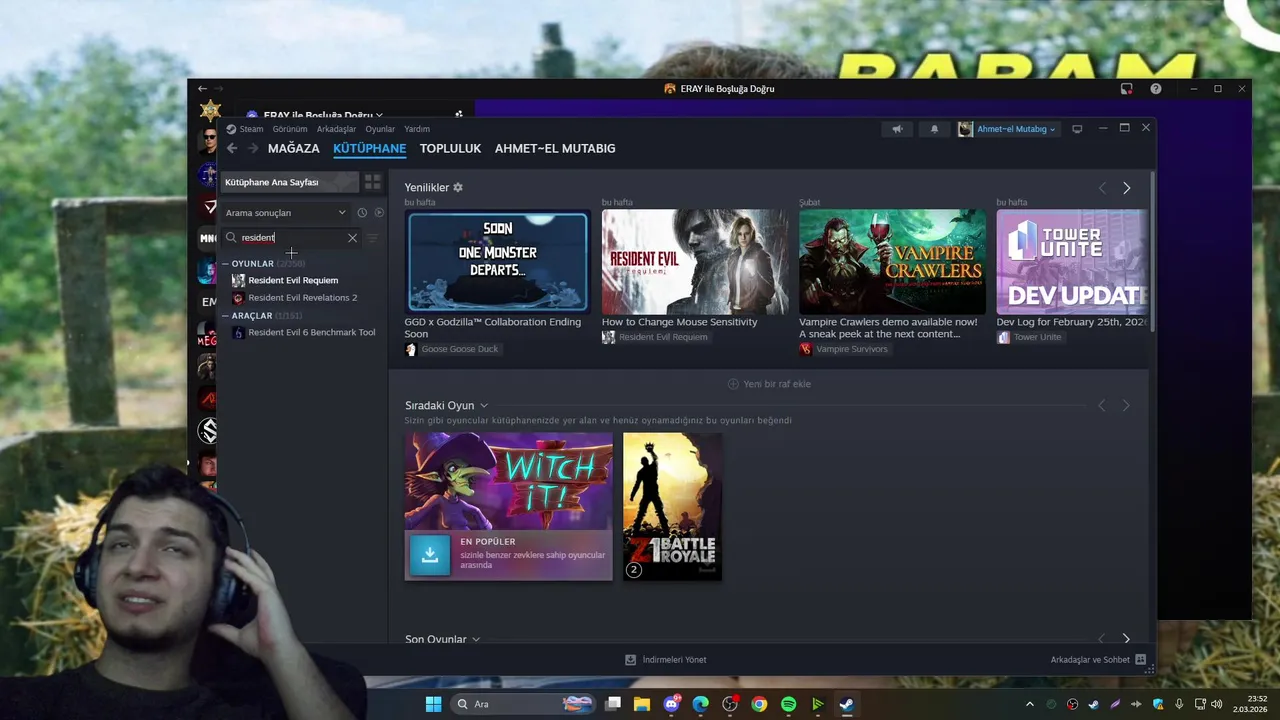Open Discord from the taskbar
This screenshot has width=1280, height=720.
click(x=672, y=704)
